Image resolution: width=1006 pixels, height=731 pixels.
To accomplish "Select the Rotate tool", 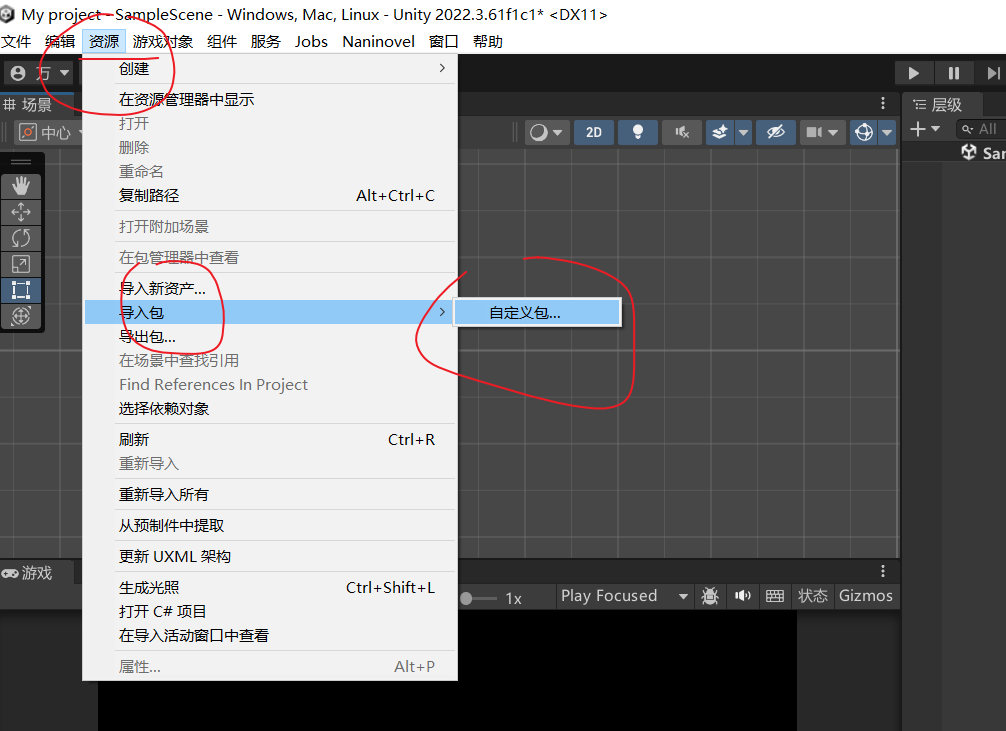I will coord(21,238).
